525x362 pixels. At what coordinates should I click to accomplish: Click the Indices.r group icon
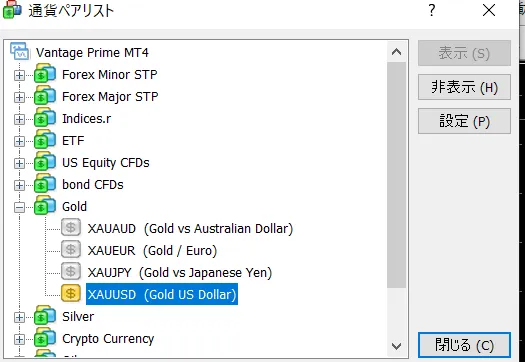[x=45, y=118]
